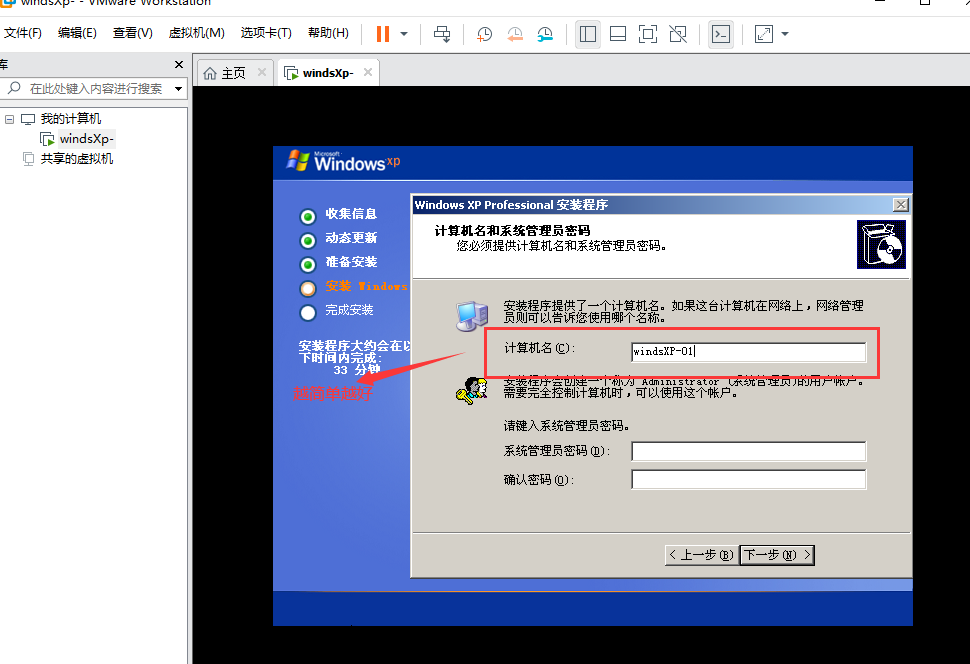
Task: Open the library search dropdown arrow
Action: click(178, 88)
